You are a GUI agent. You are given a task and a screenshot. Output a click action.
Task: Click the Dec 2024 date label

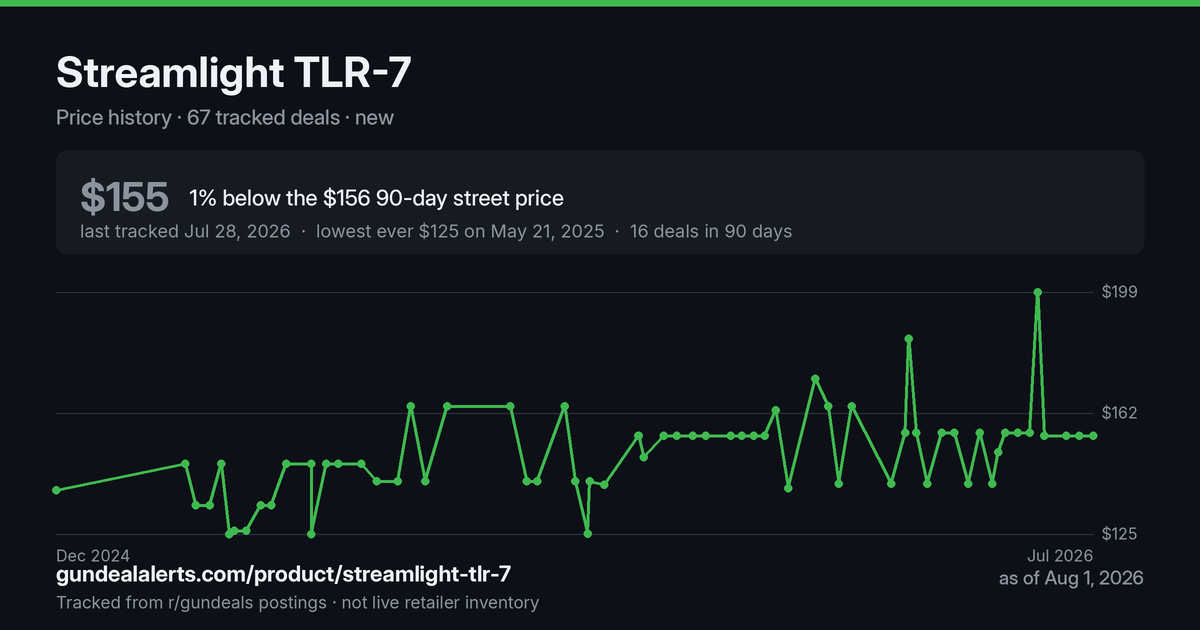[x=93, y=555]
